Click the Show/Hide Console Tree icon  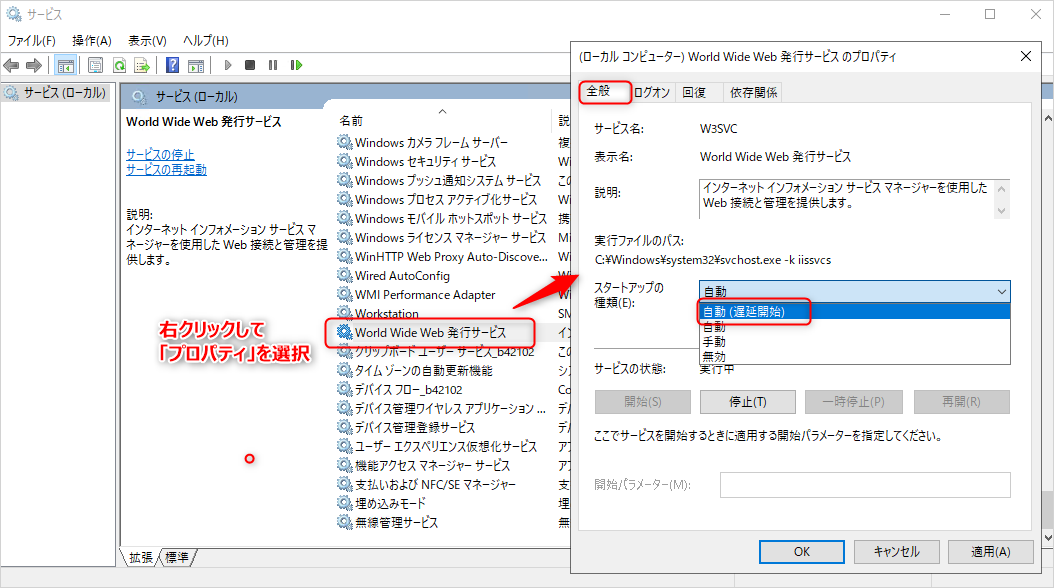65,65
